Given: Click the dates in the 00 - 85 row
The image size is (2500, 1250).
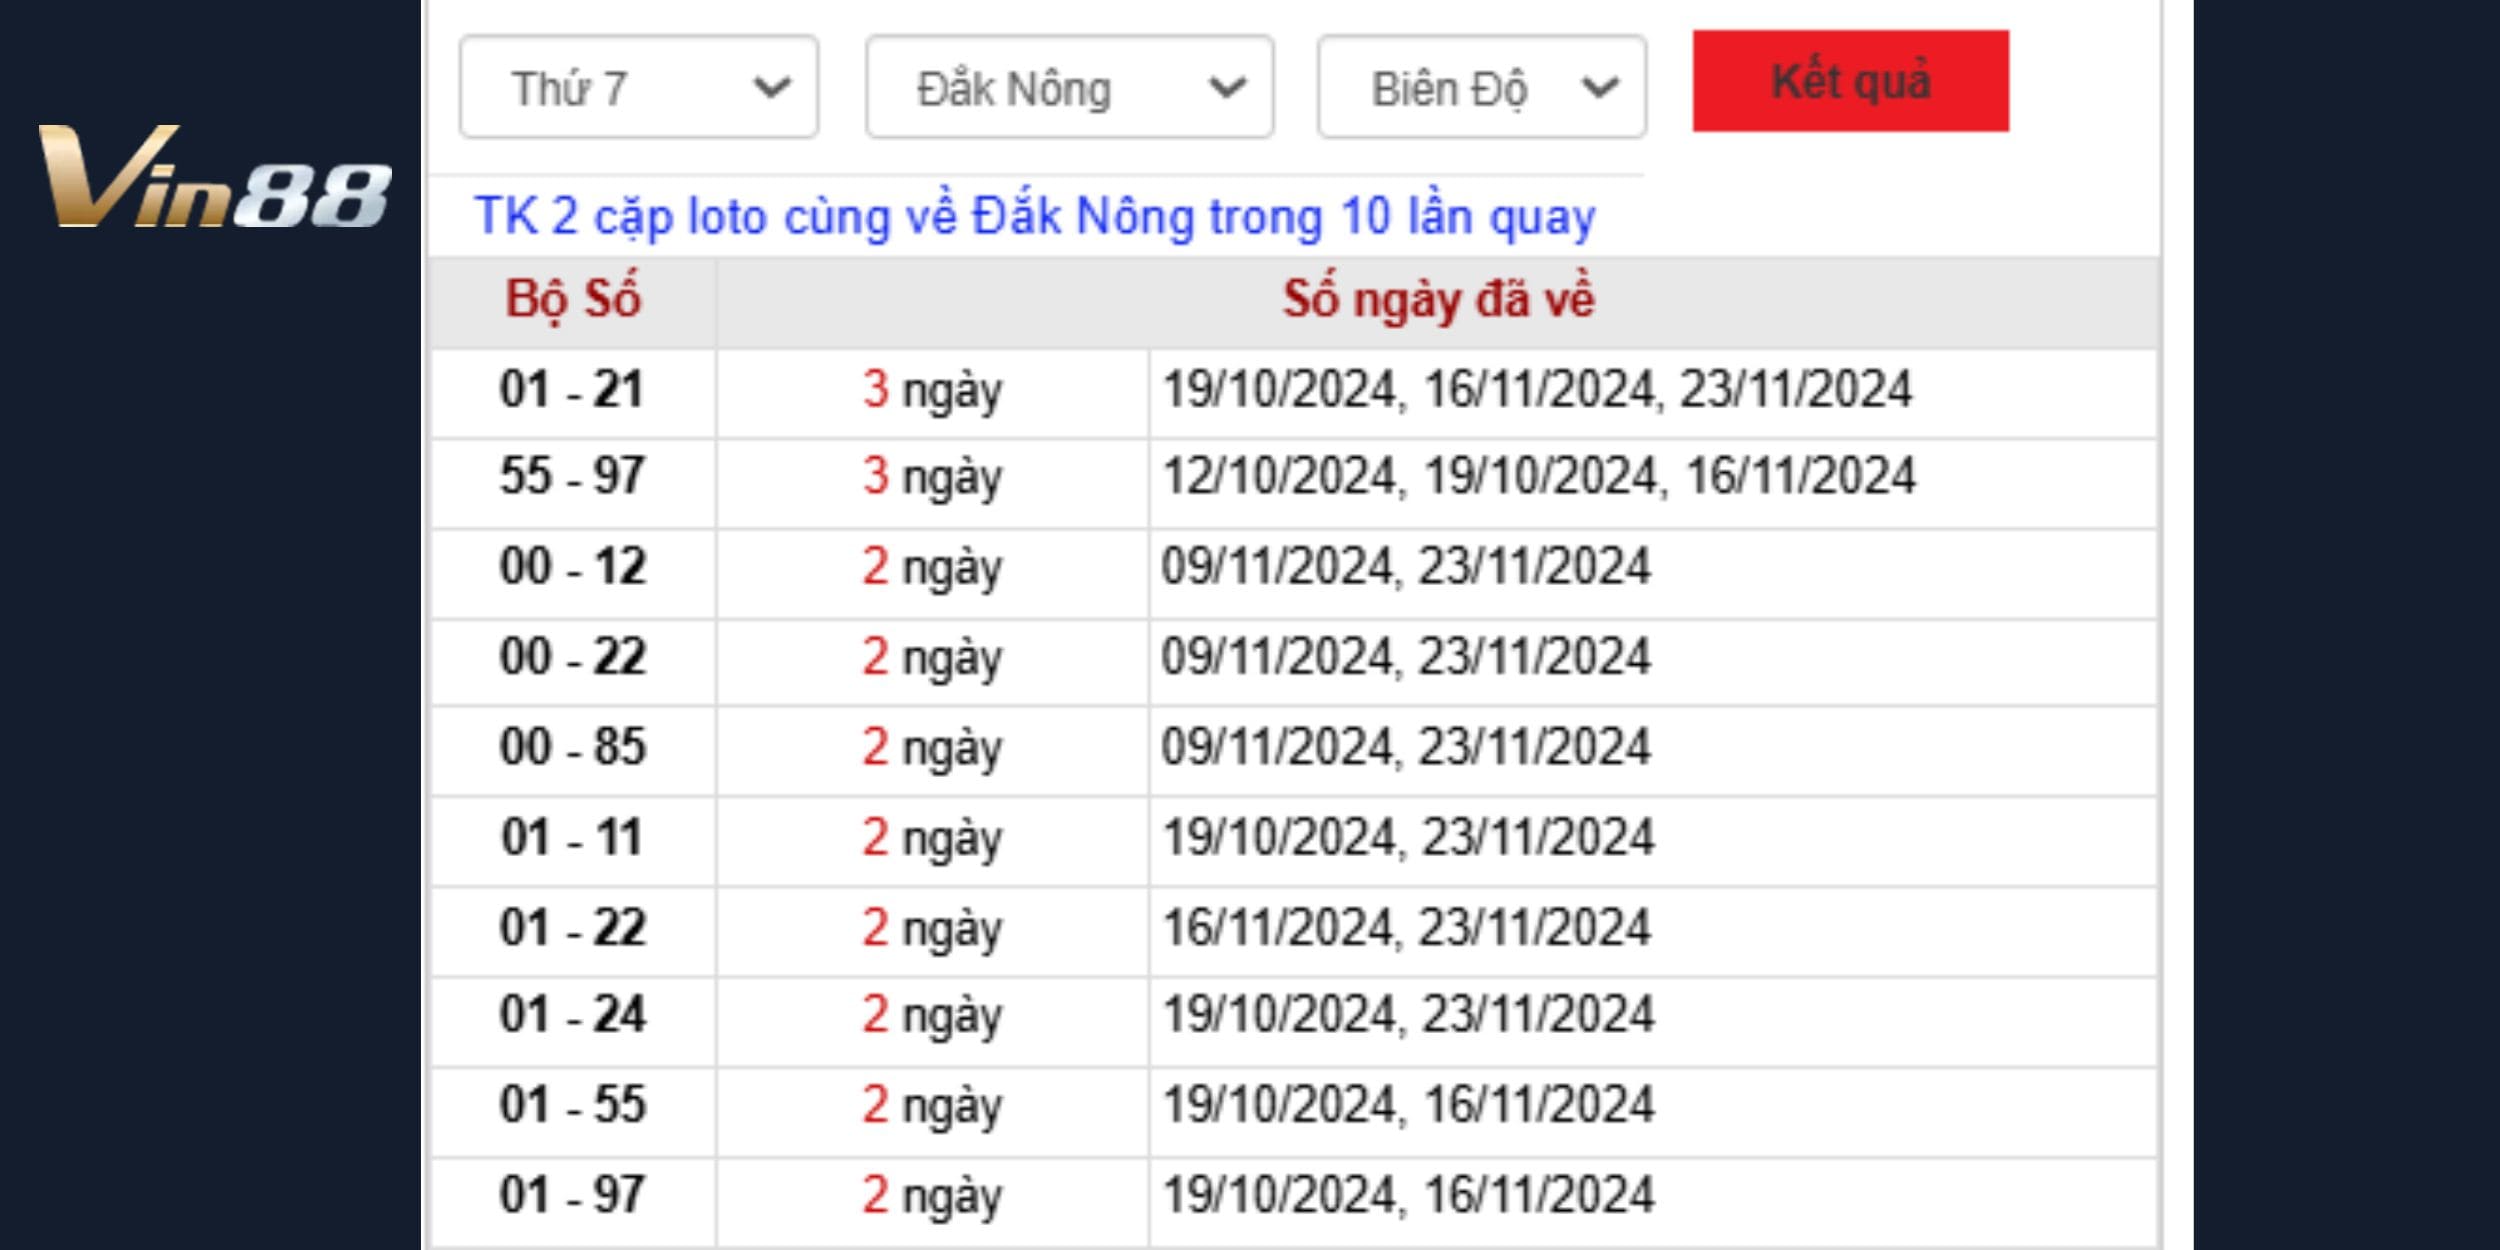Looking at the screenshot, I should pos(1406,747).
